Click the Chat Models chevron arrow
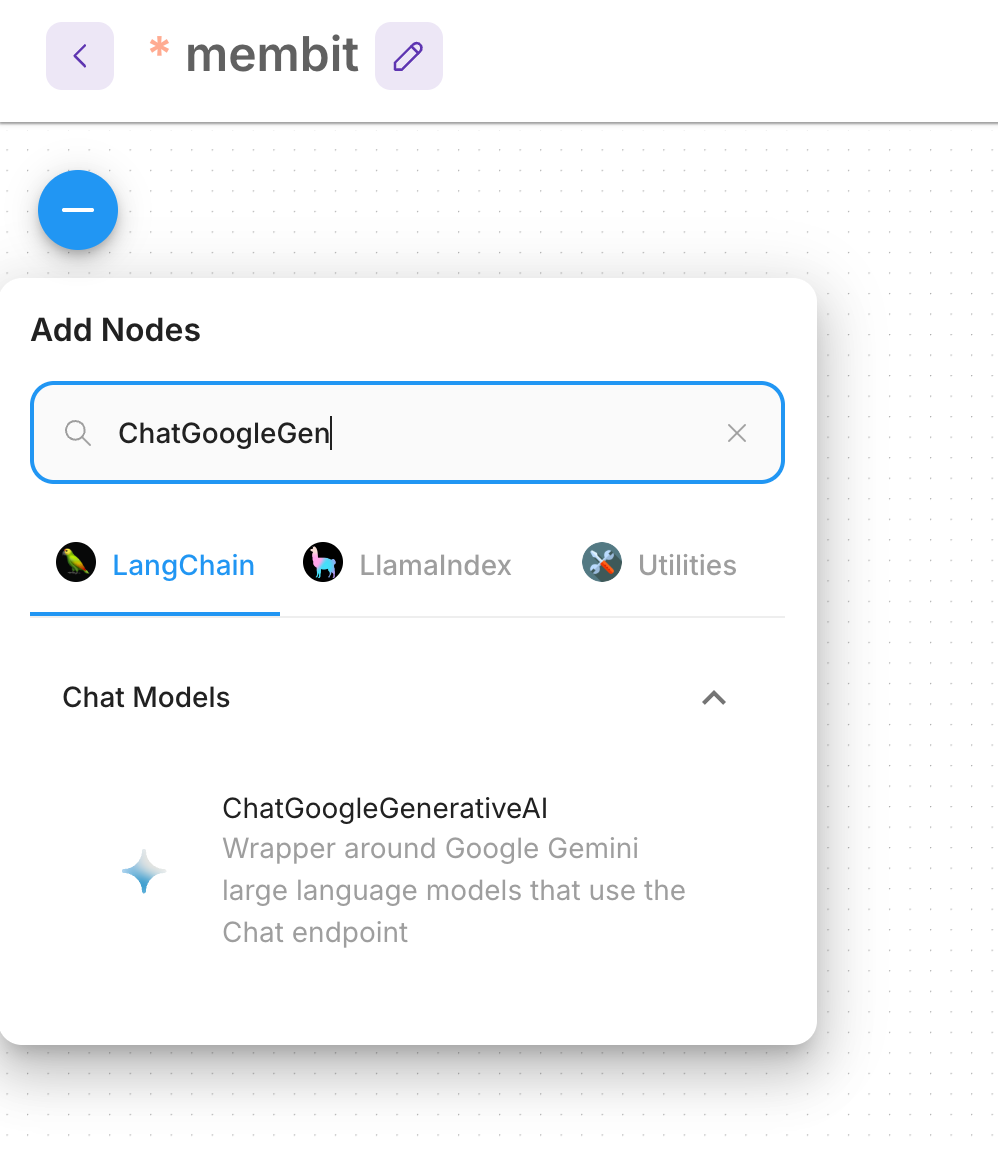This screenshot has width=998, height=1154. pos(714,698)
